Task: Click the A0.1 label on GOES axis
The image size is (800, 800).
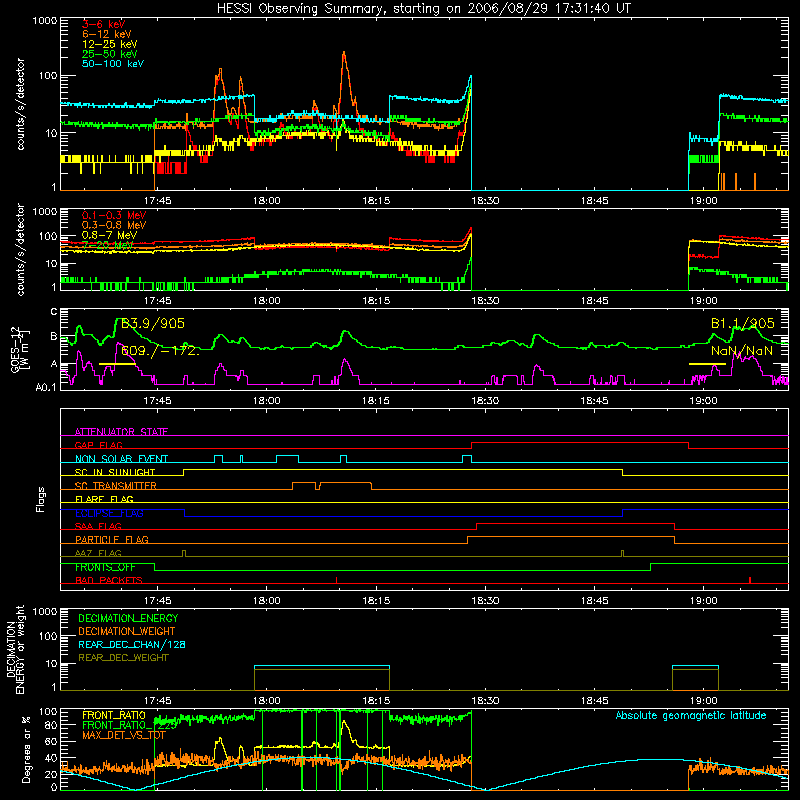Action: coord(46,388)
